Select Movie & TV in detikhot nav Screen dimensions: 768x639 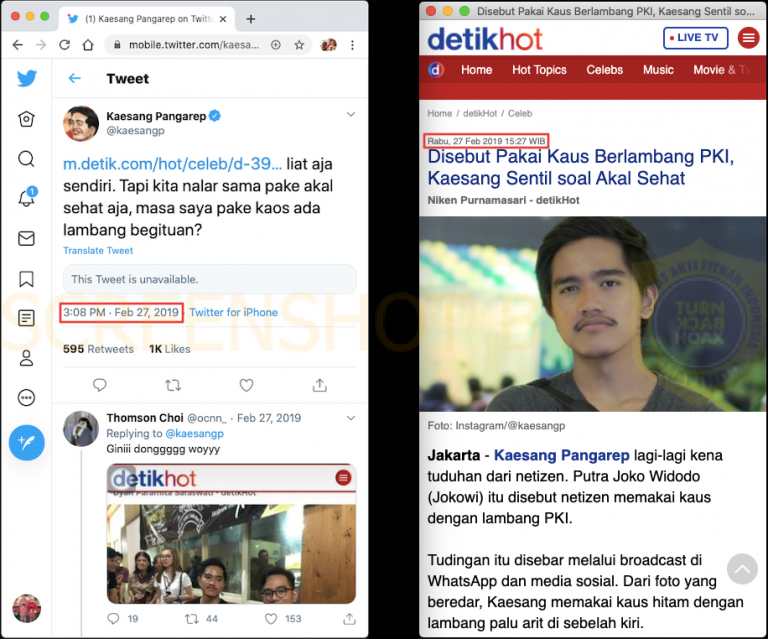coord(722,70)
